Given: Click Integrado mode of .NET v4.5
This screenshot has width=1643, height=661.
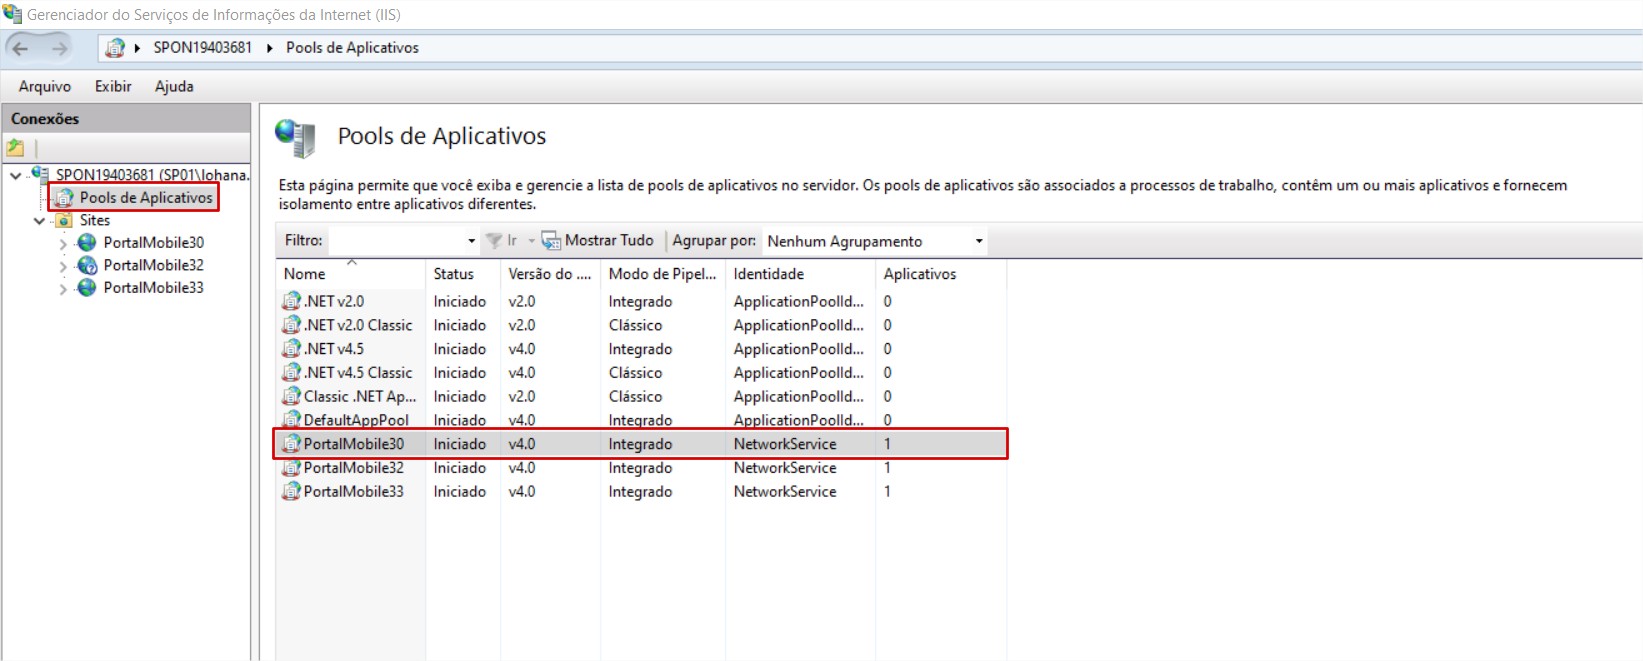Looking at the screenshot, I should click(640, 349).
